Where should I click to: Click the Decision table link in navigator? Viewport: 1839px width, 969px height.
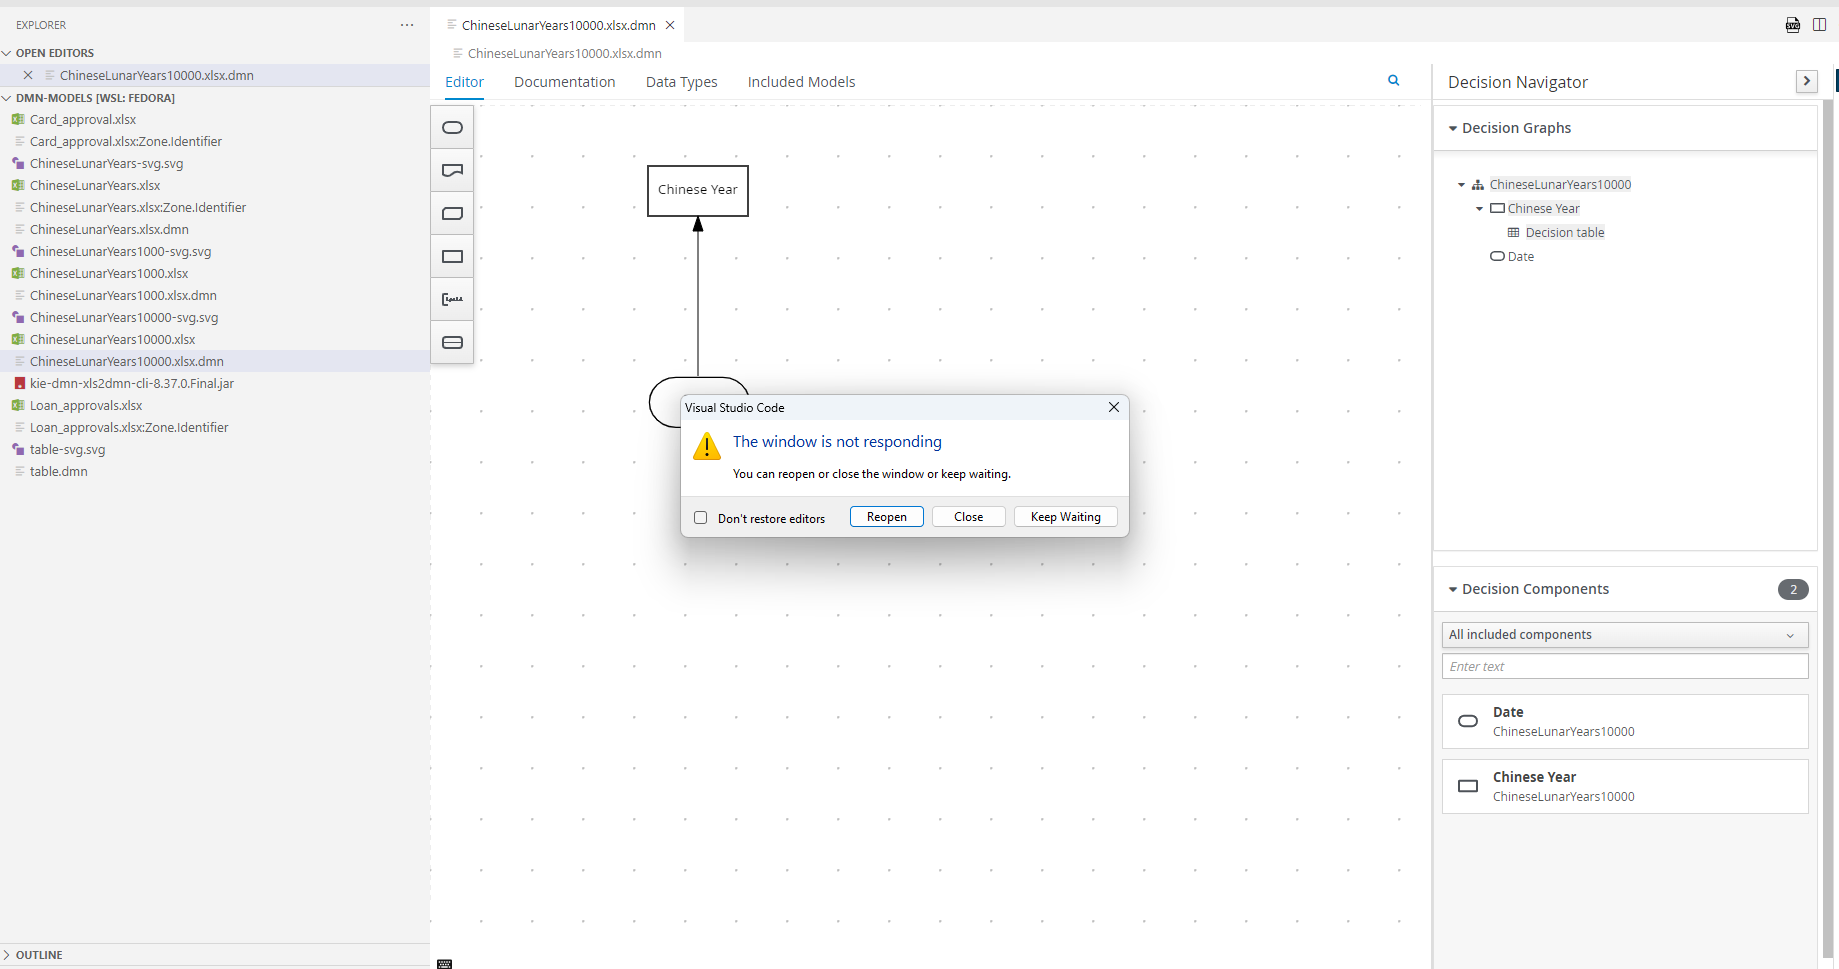click(x=1565, y=233)
